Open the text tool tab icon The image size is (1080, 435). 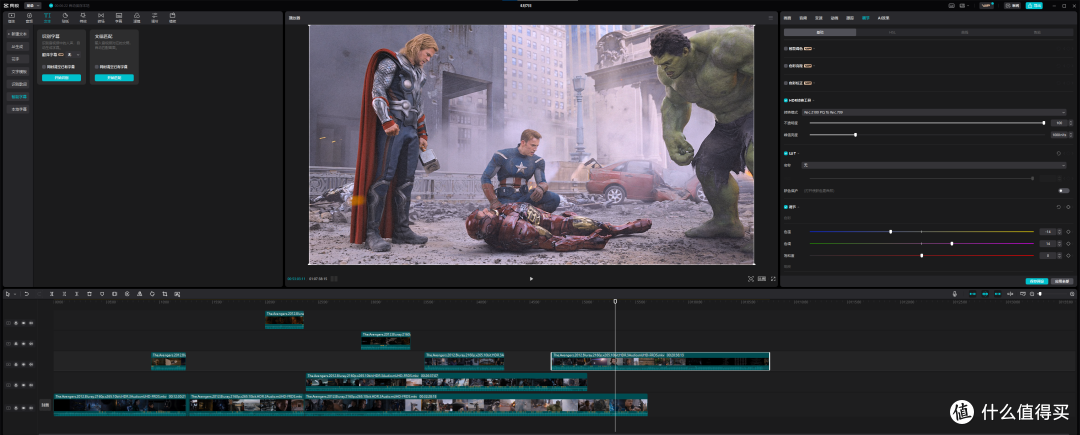47,17
